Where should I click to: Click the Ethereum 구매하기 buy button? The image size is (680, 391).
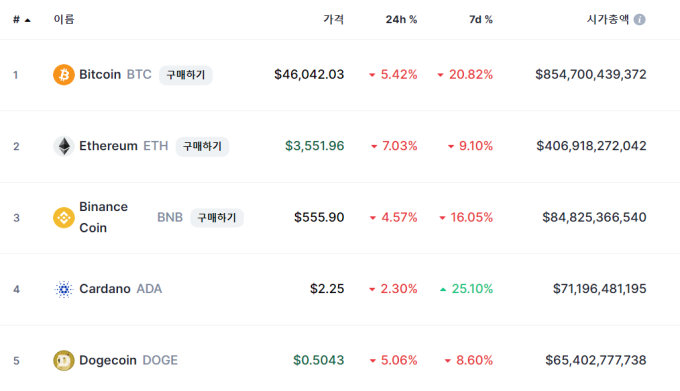pos(203,147)
